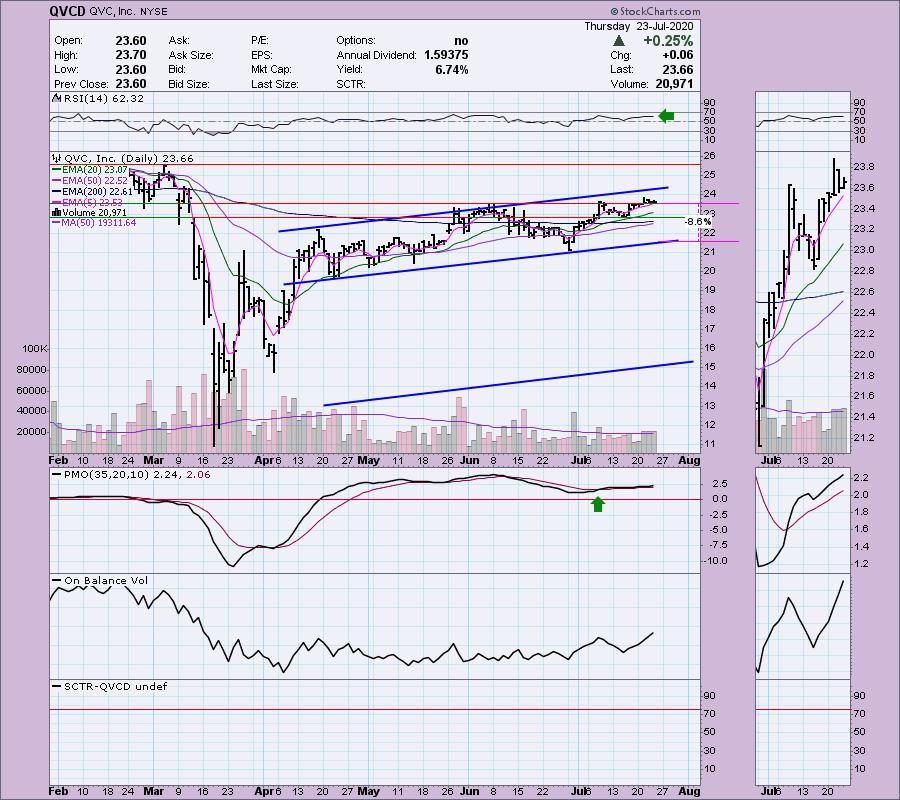Click the 23.8 price label in zoom panel
The width and height of the screenshot is (900, 800).
tap(864, 167)
